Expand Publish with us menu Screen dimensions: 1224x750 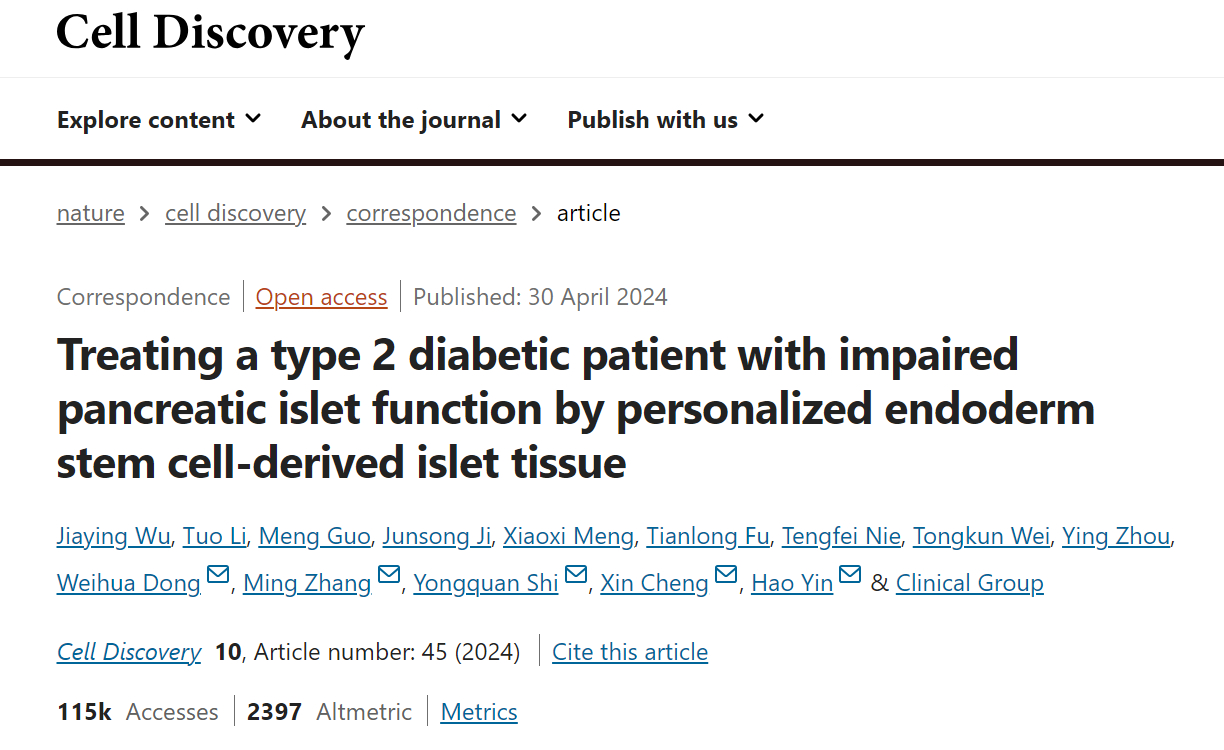[666, 120]
